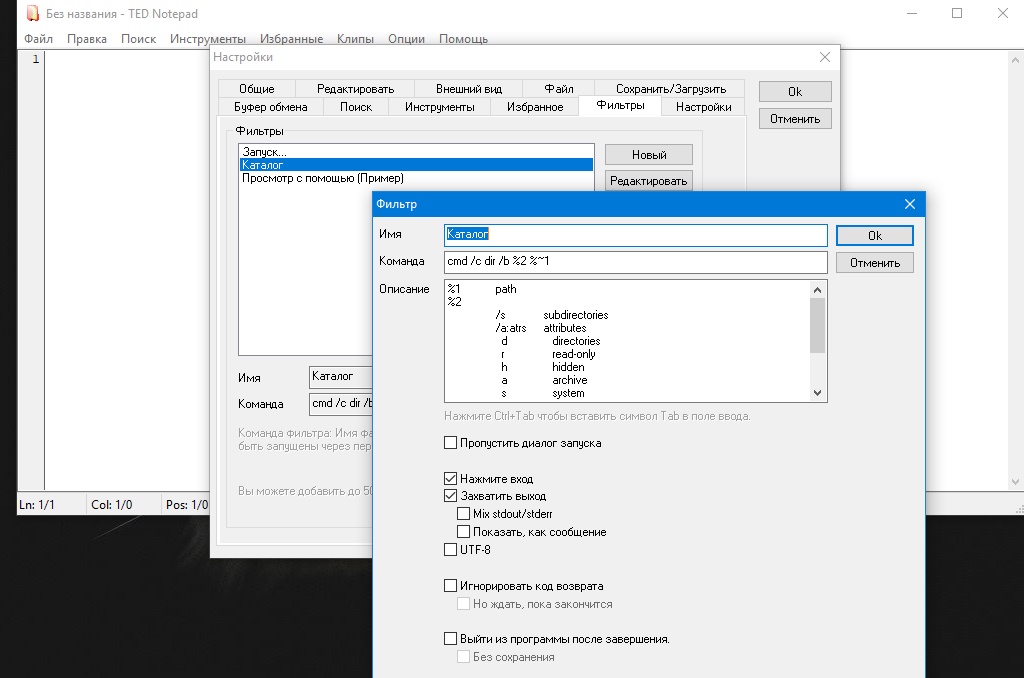
Task: Click the Редактировать filter button
Action: (648, 181)
